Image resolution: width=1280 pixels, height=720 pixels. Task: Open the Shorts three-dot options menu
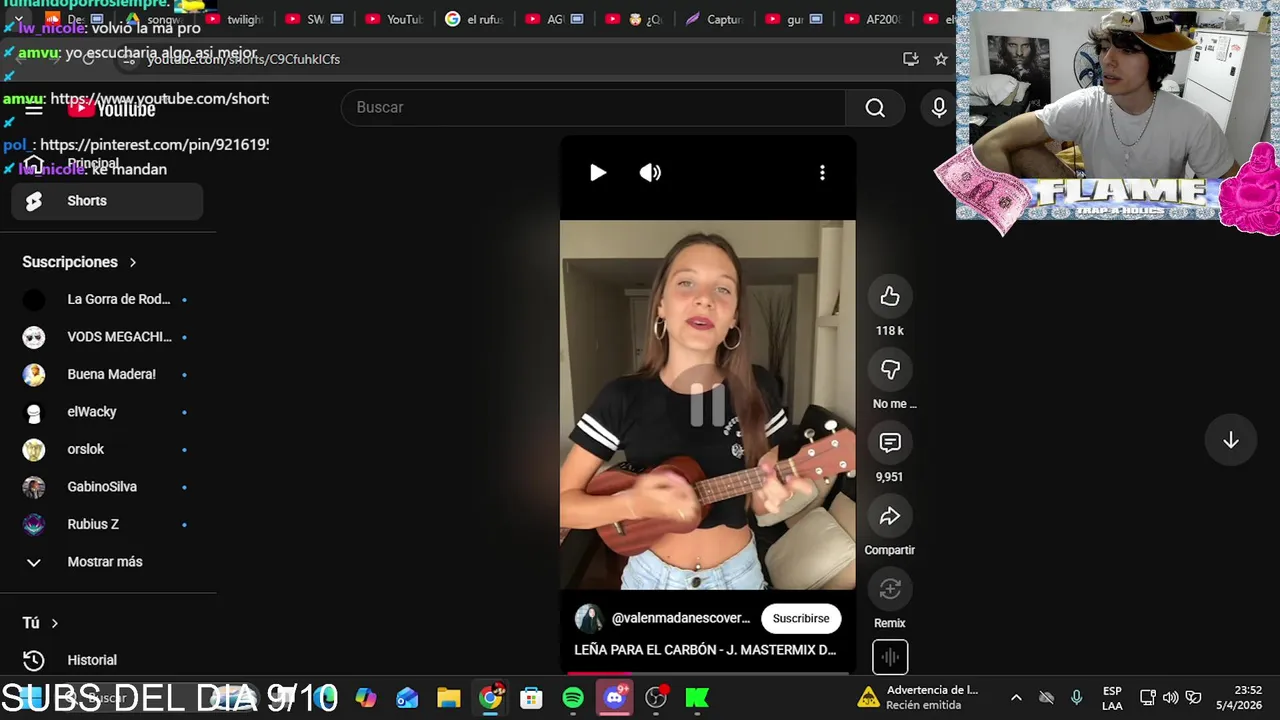(x=822, y=173)
